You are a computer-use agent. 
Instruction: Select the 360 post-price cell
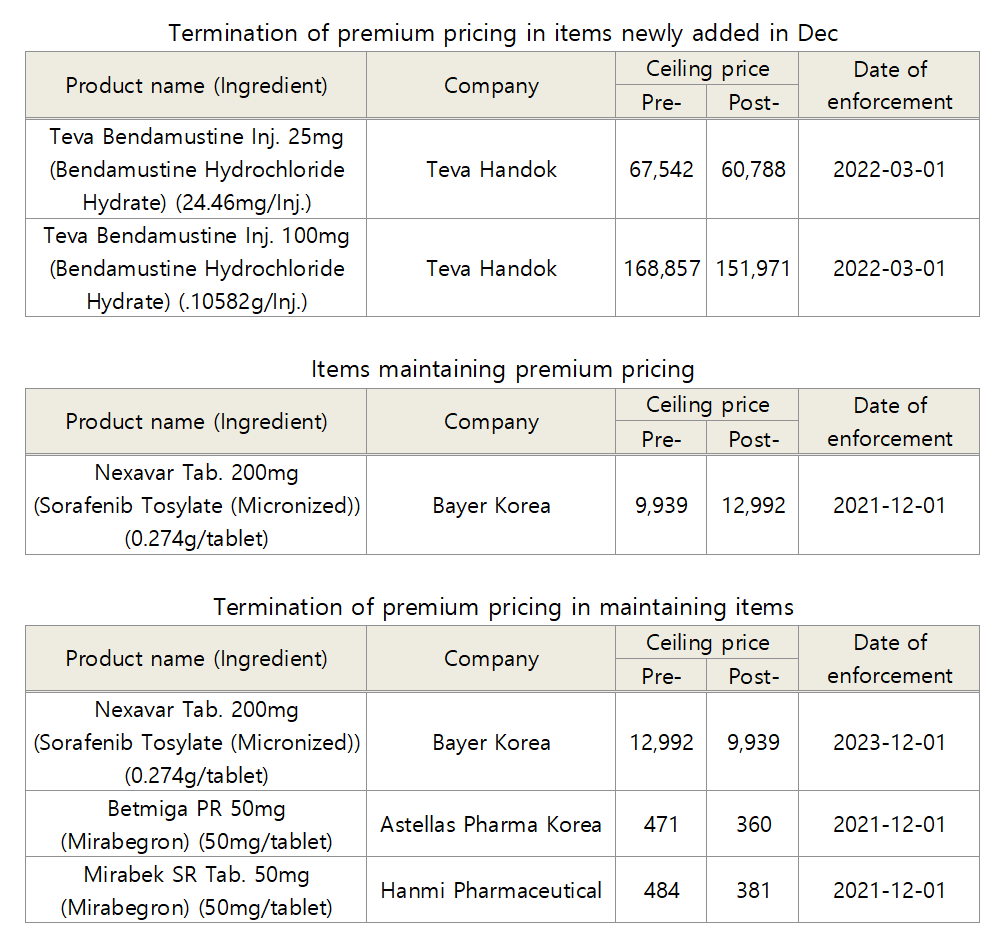tap(753, 824)
